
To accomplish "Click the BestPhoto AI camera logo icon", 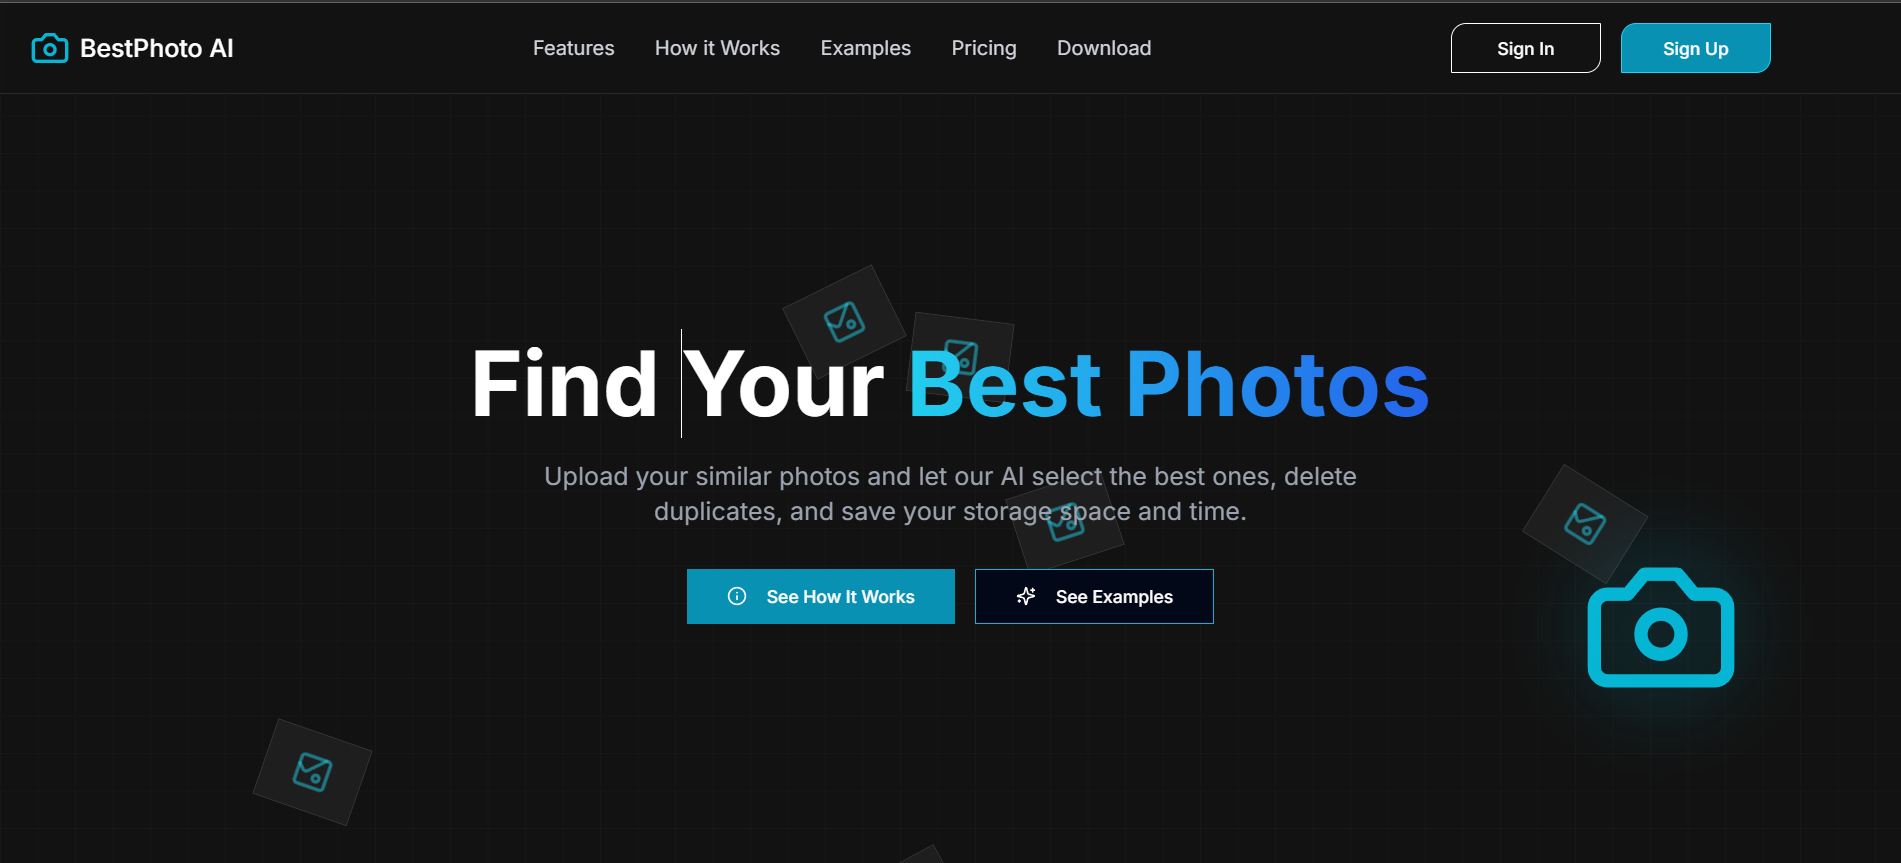I will 50,48.
